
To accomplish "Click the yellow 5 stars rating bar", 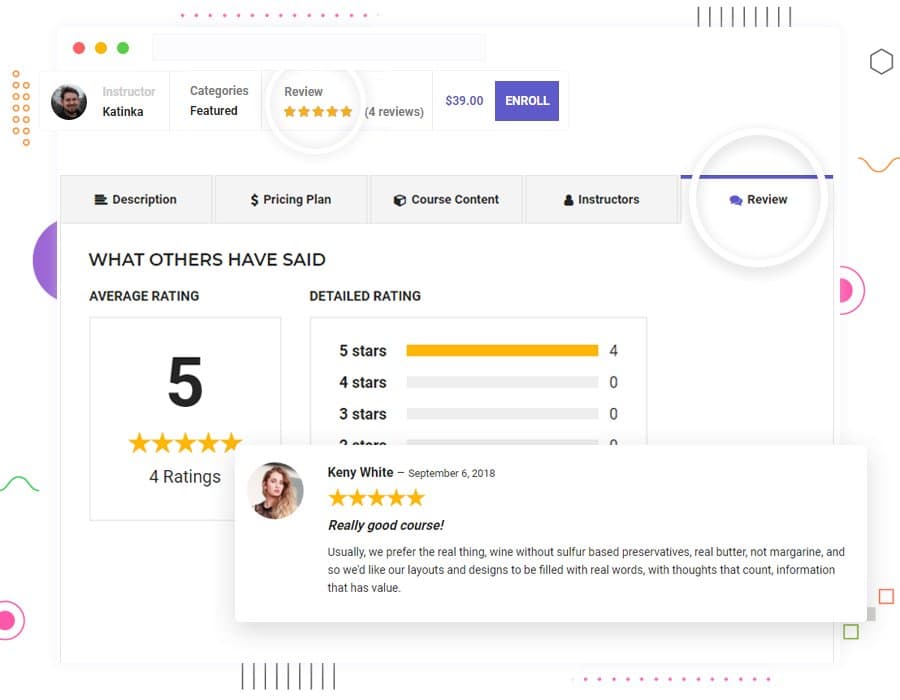I will click(502, 351).
